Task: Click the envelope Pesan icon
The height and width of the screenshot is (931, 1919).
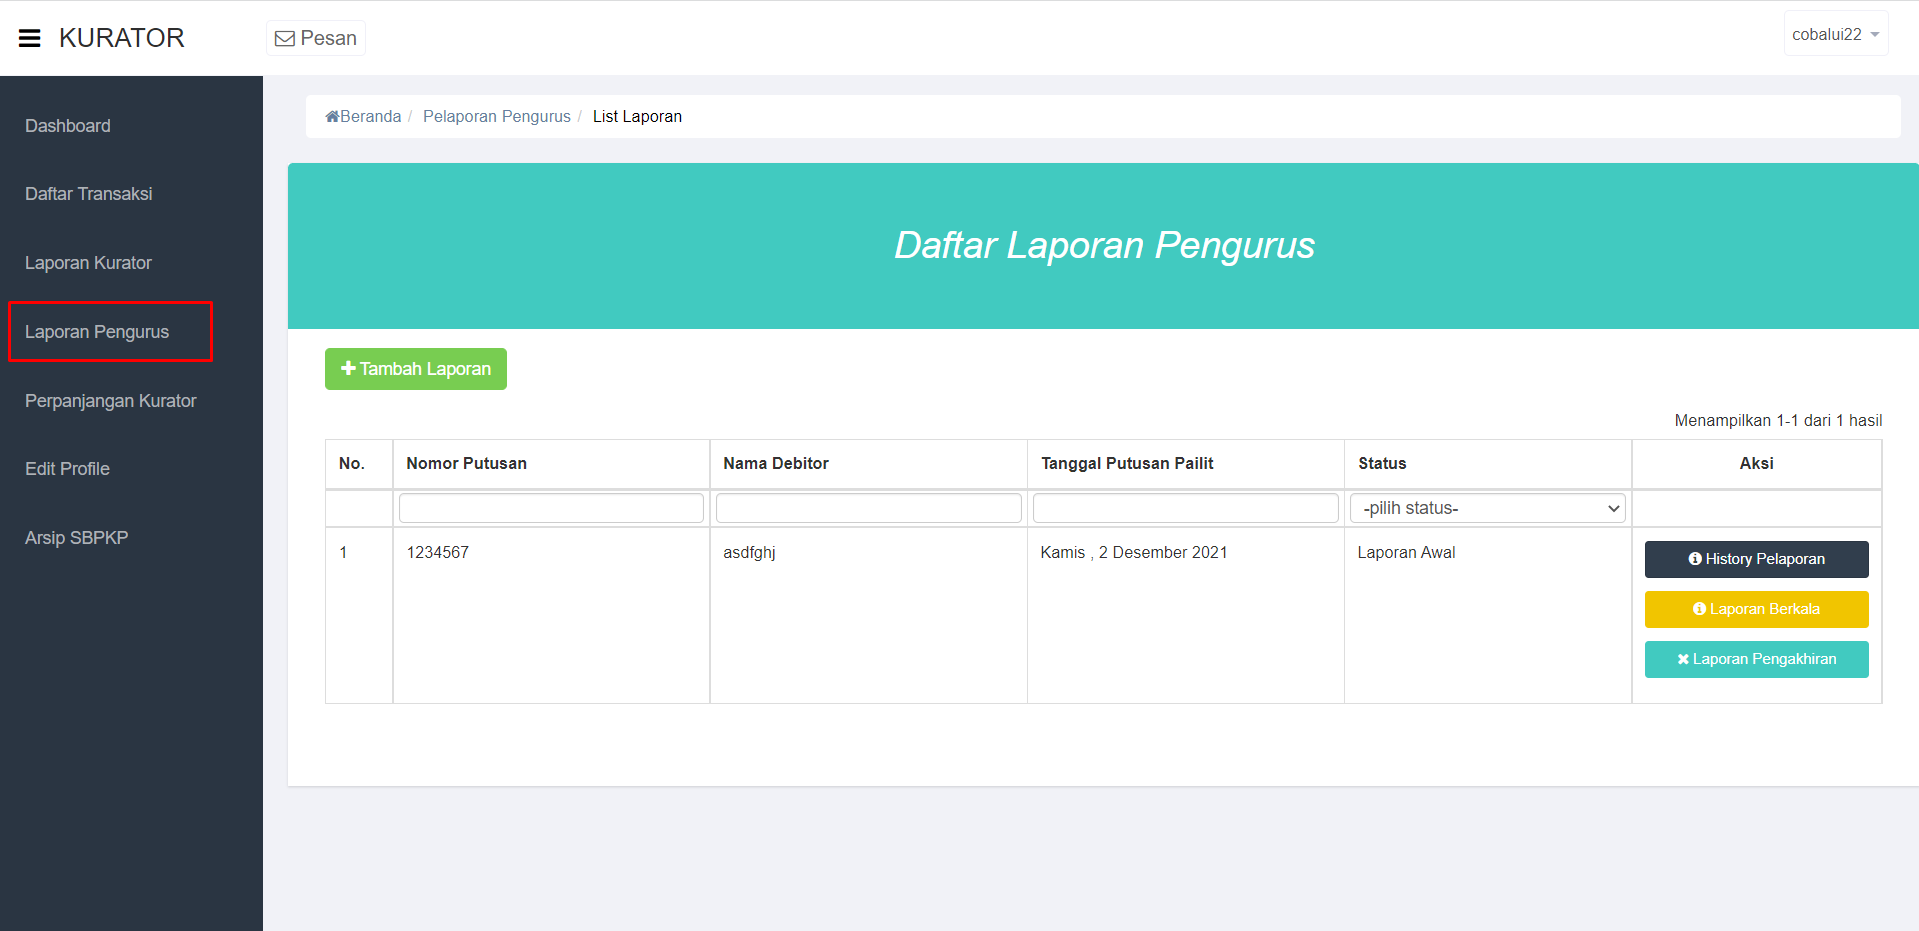Action: click(x=285, y=39)
